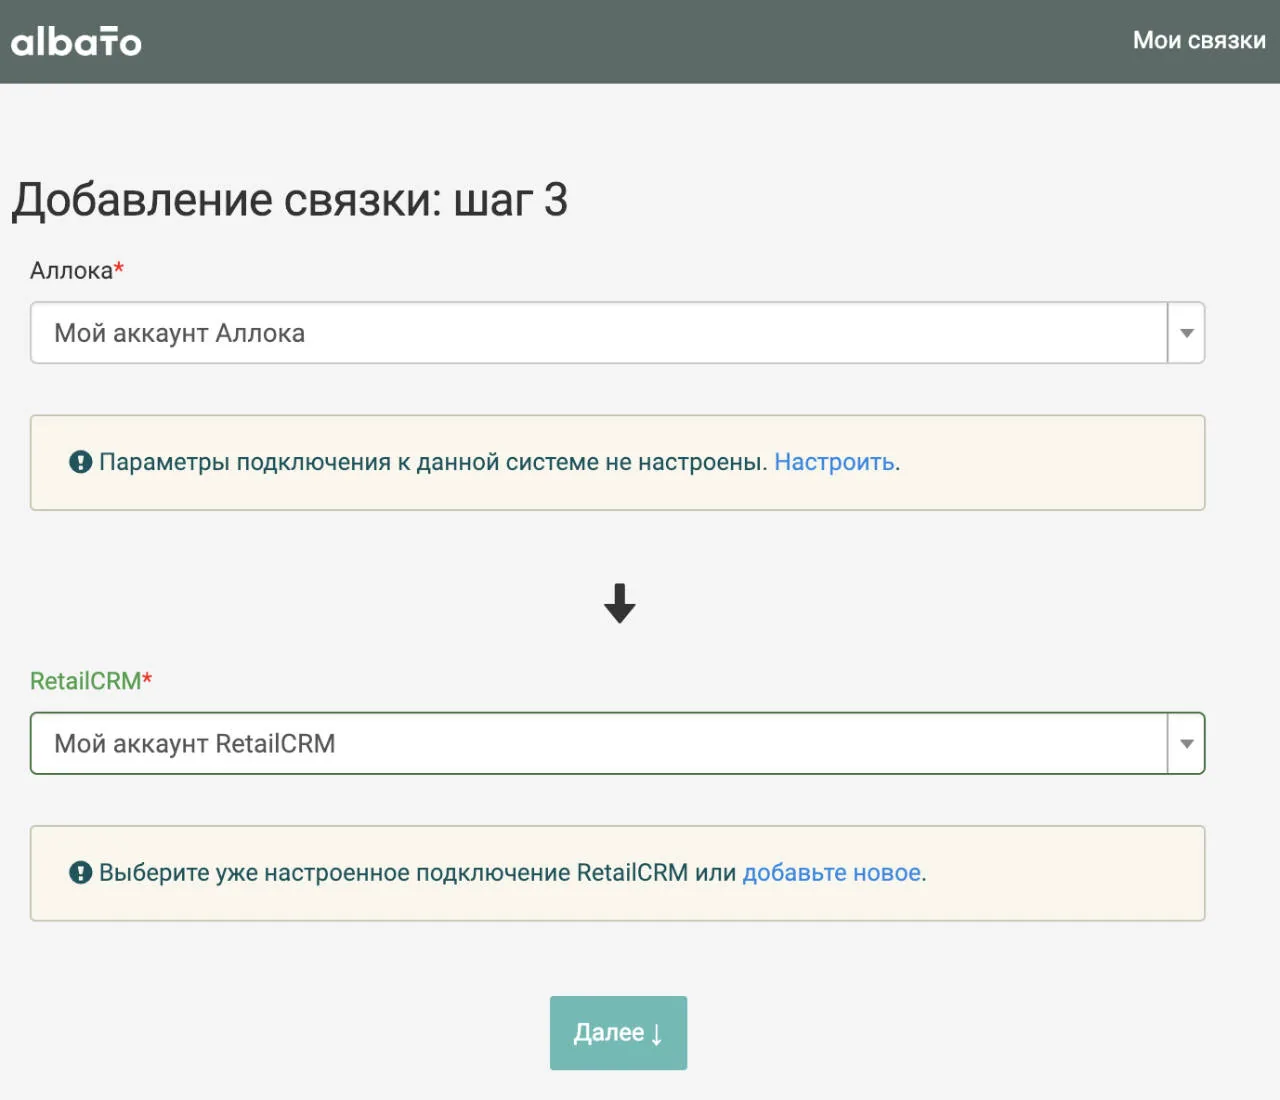
Task: Click the heading Добавление связки: шаг 3
Action: tap(290, 200)
